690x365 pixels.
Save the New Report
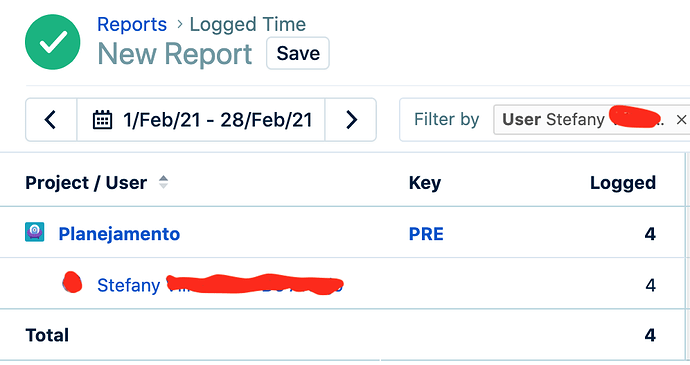pyautogui.click(x=298, y=53)
